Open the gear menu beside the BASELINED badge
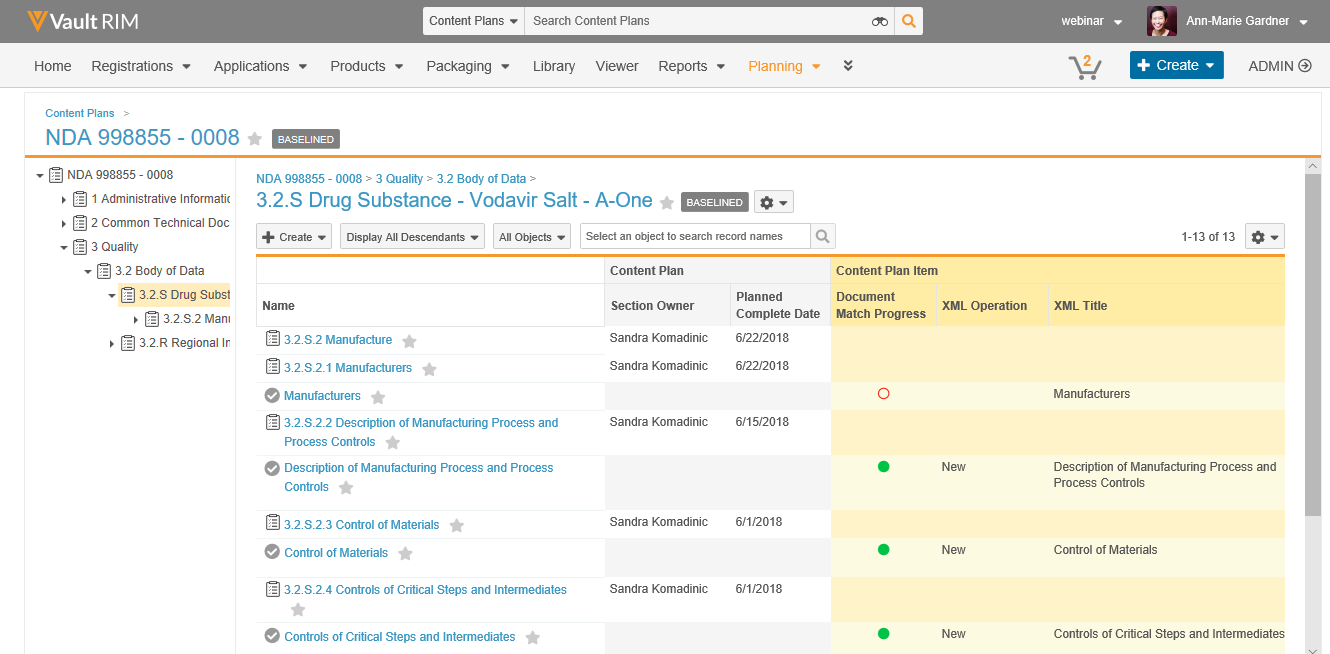Screen dimensions: 1330x654 [x=773, y=202]
